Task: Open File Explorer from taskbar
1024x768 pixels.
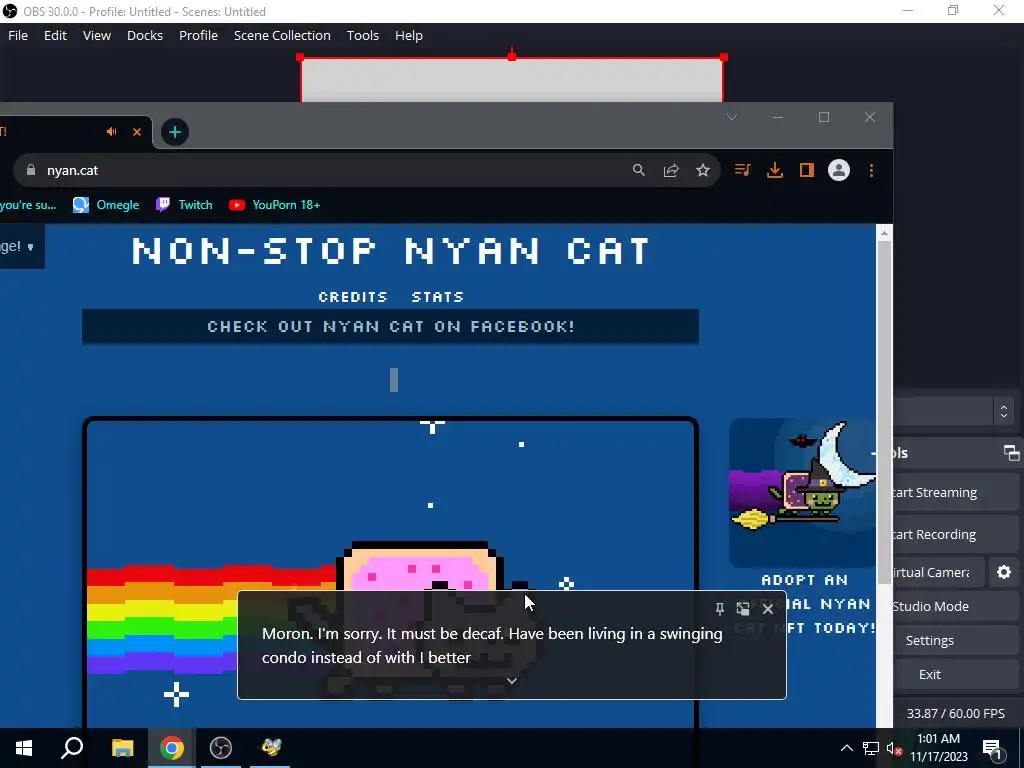Action: 122,748
